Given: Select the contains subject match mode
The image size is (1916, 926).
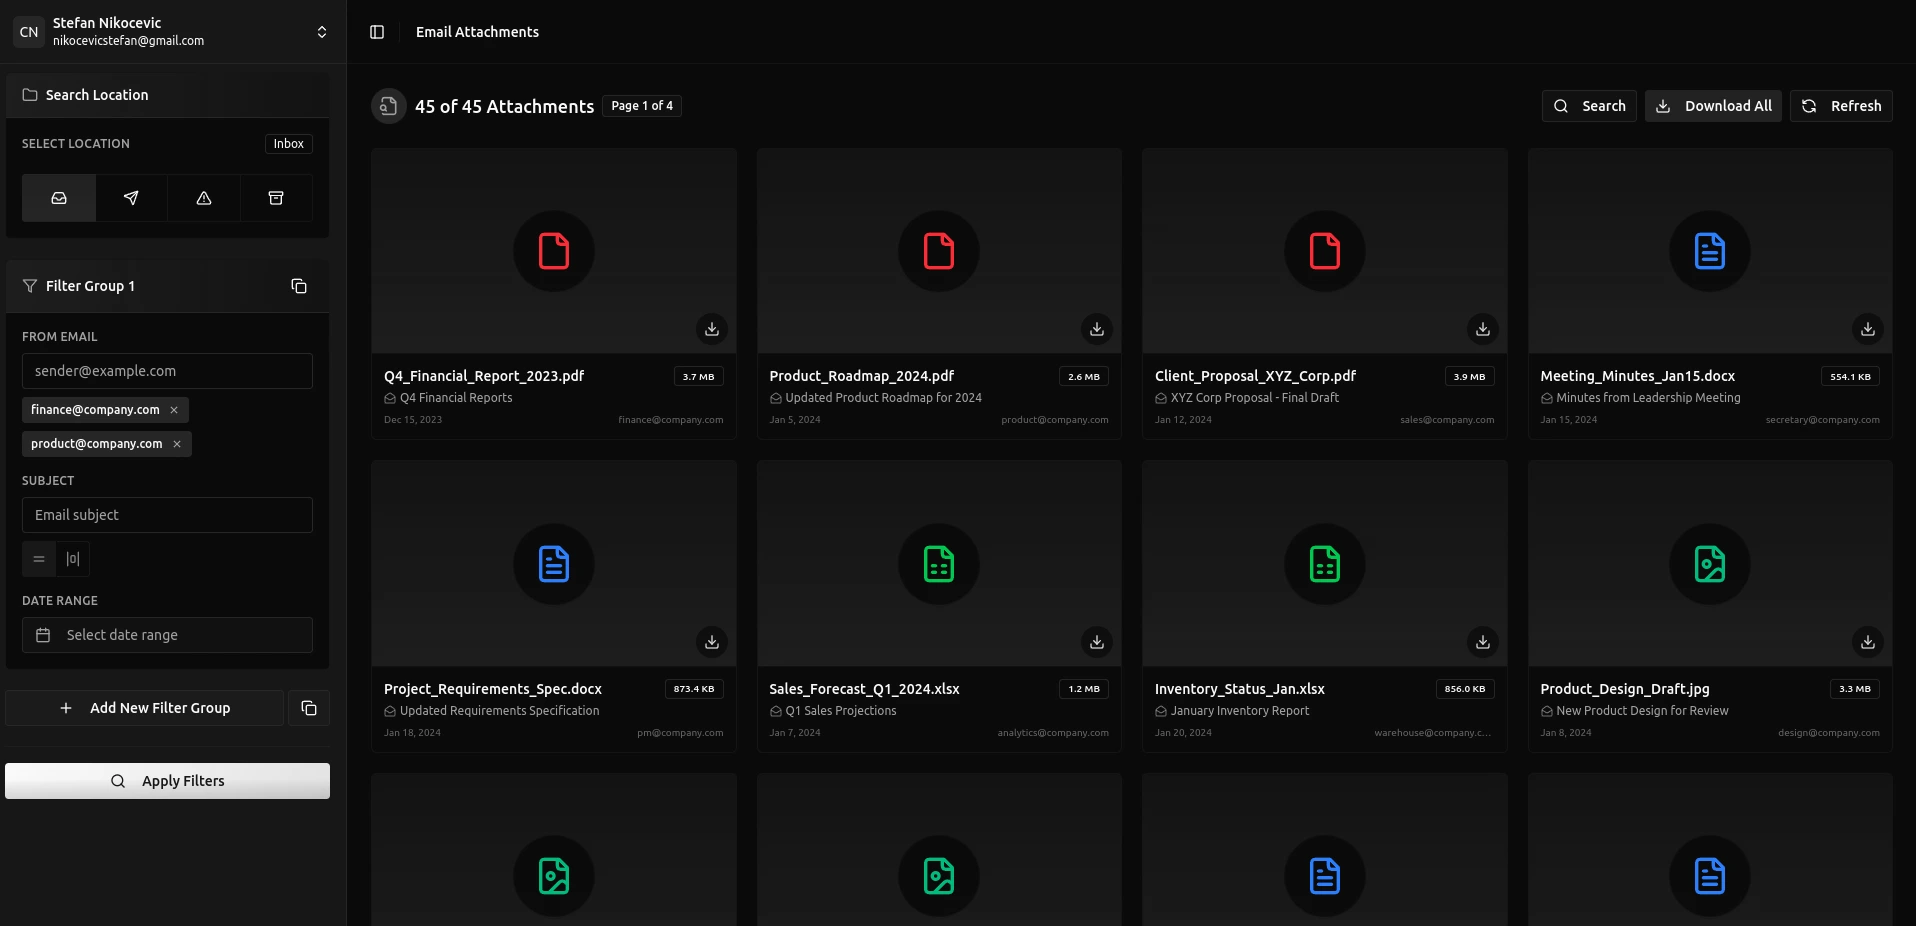Looking at the screenshot, I should click(73, 559).
